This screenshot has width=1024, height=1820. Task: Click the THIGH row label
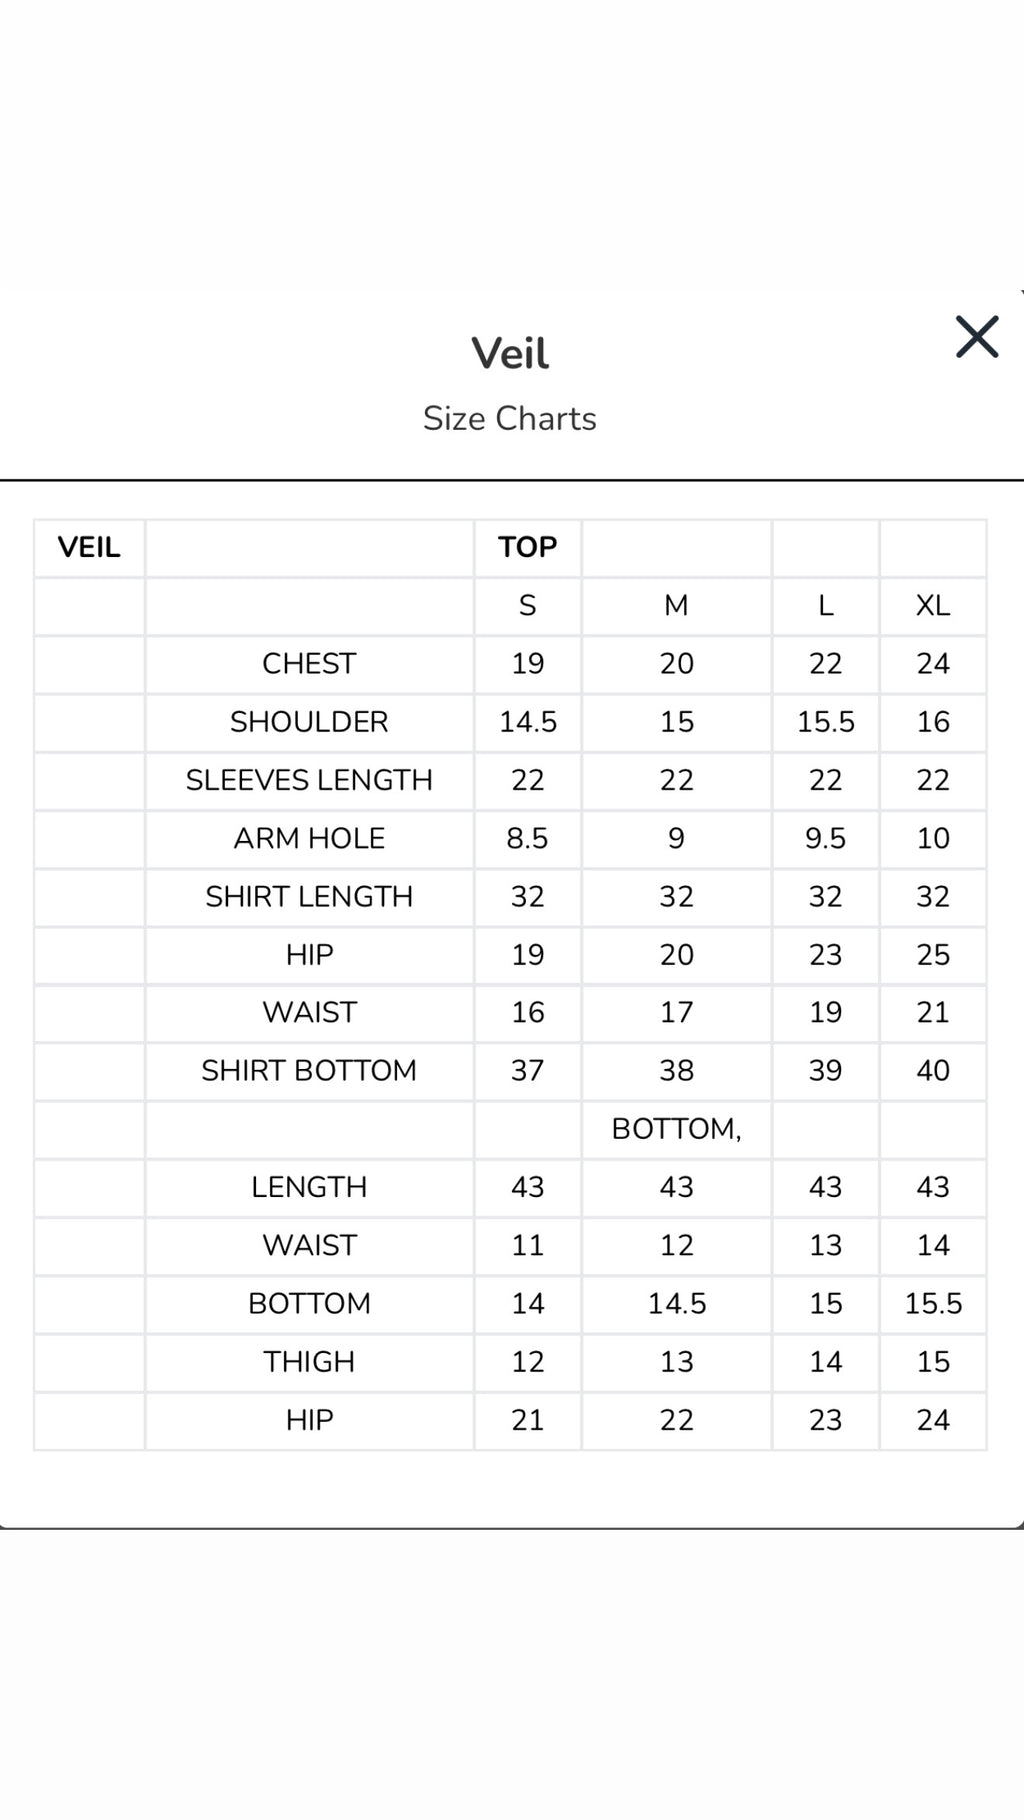click(309, 1361)
